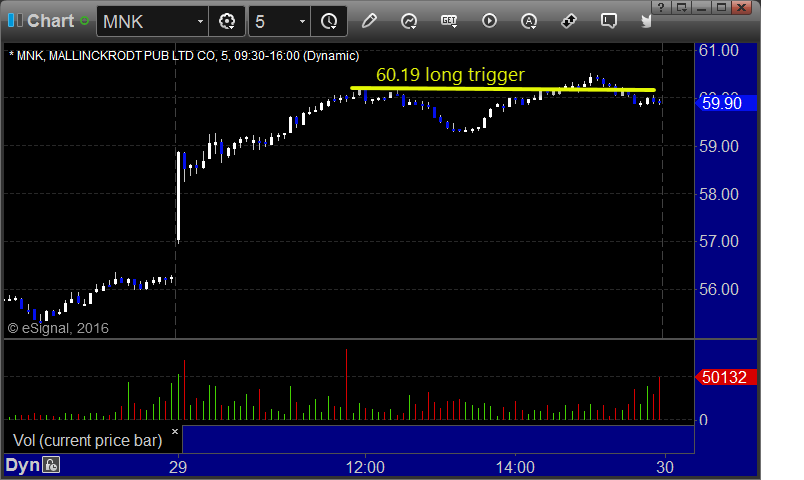Select the yellow trigger line
804x480 pixels.
pos(502,89)
